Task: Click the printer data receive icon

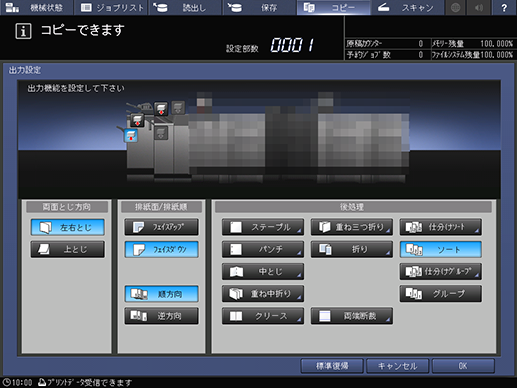Action: click(x=42, y=382)
